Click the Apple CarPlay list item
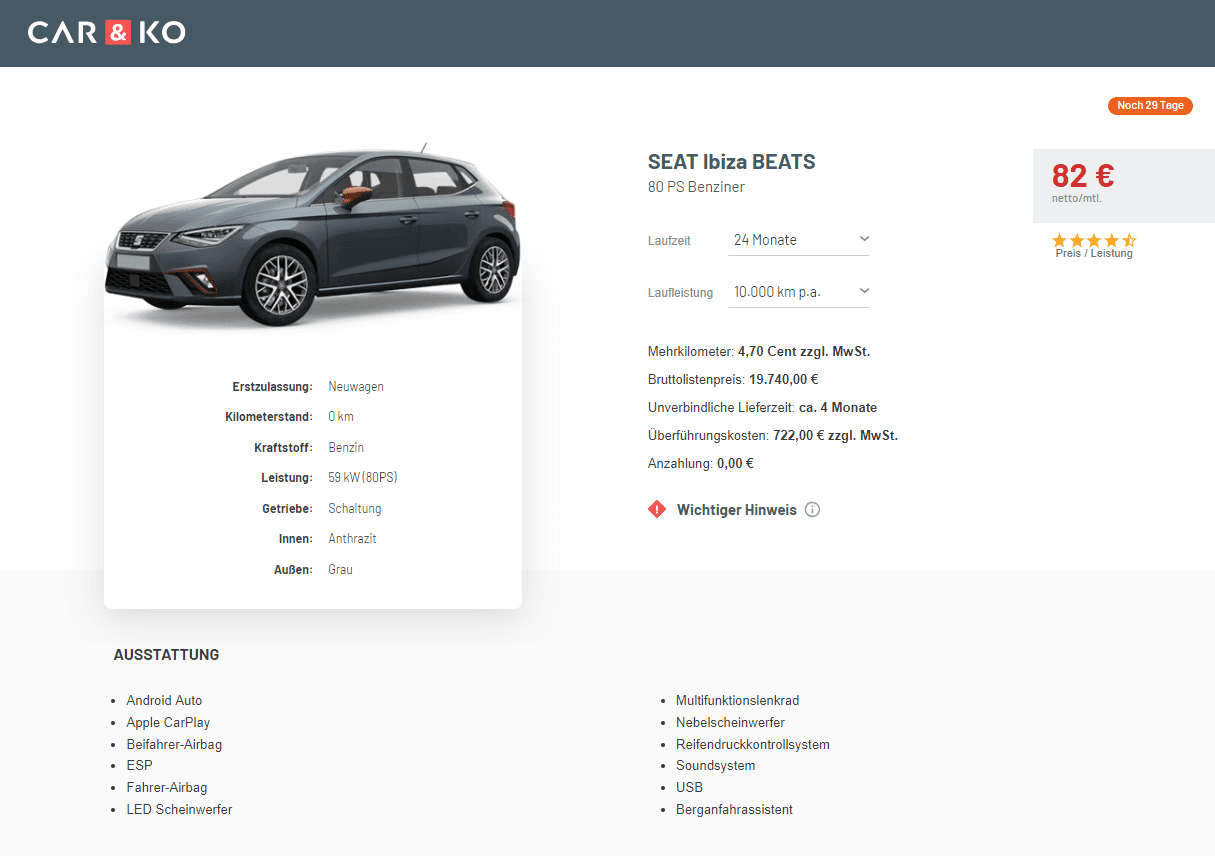 (168, 723)
